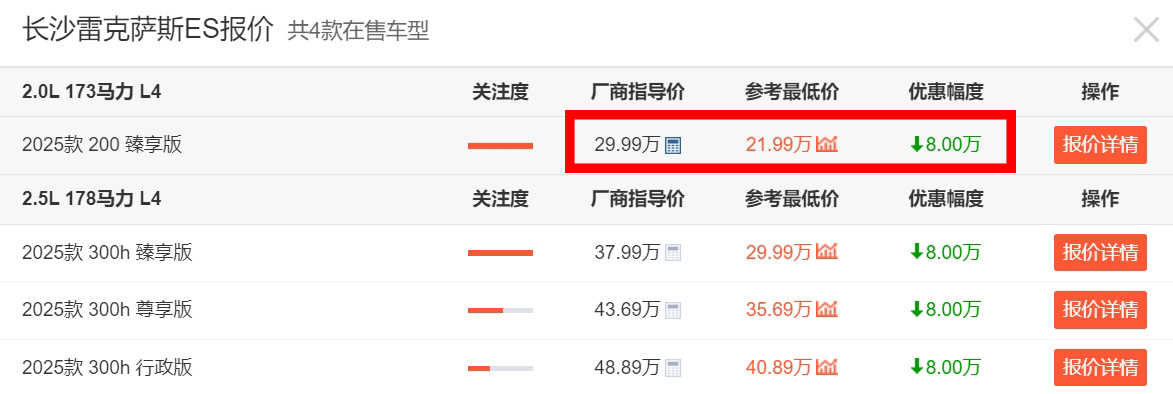Select the 2.0L 173马力 L4 group header
Screen dimensions: 1173x394
point(91,92)
